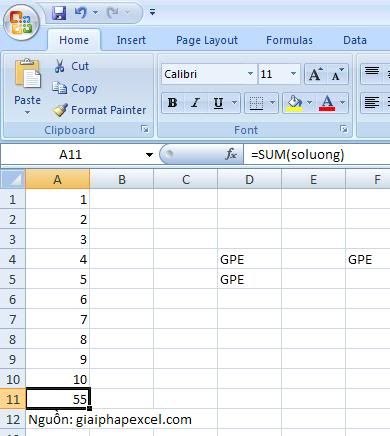Screen dimensions: 390x436
Task: Click the Insert Function fx icon
Action: [231, 154]
